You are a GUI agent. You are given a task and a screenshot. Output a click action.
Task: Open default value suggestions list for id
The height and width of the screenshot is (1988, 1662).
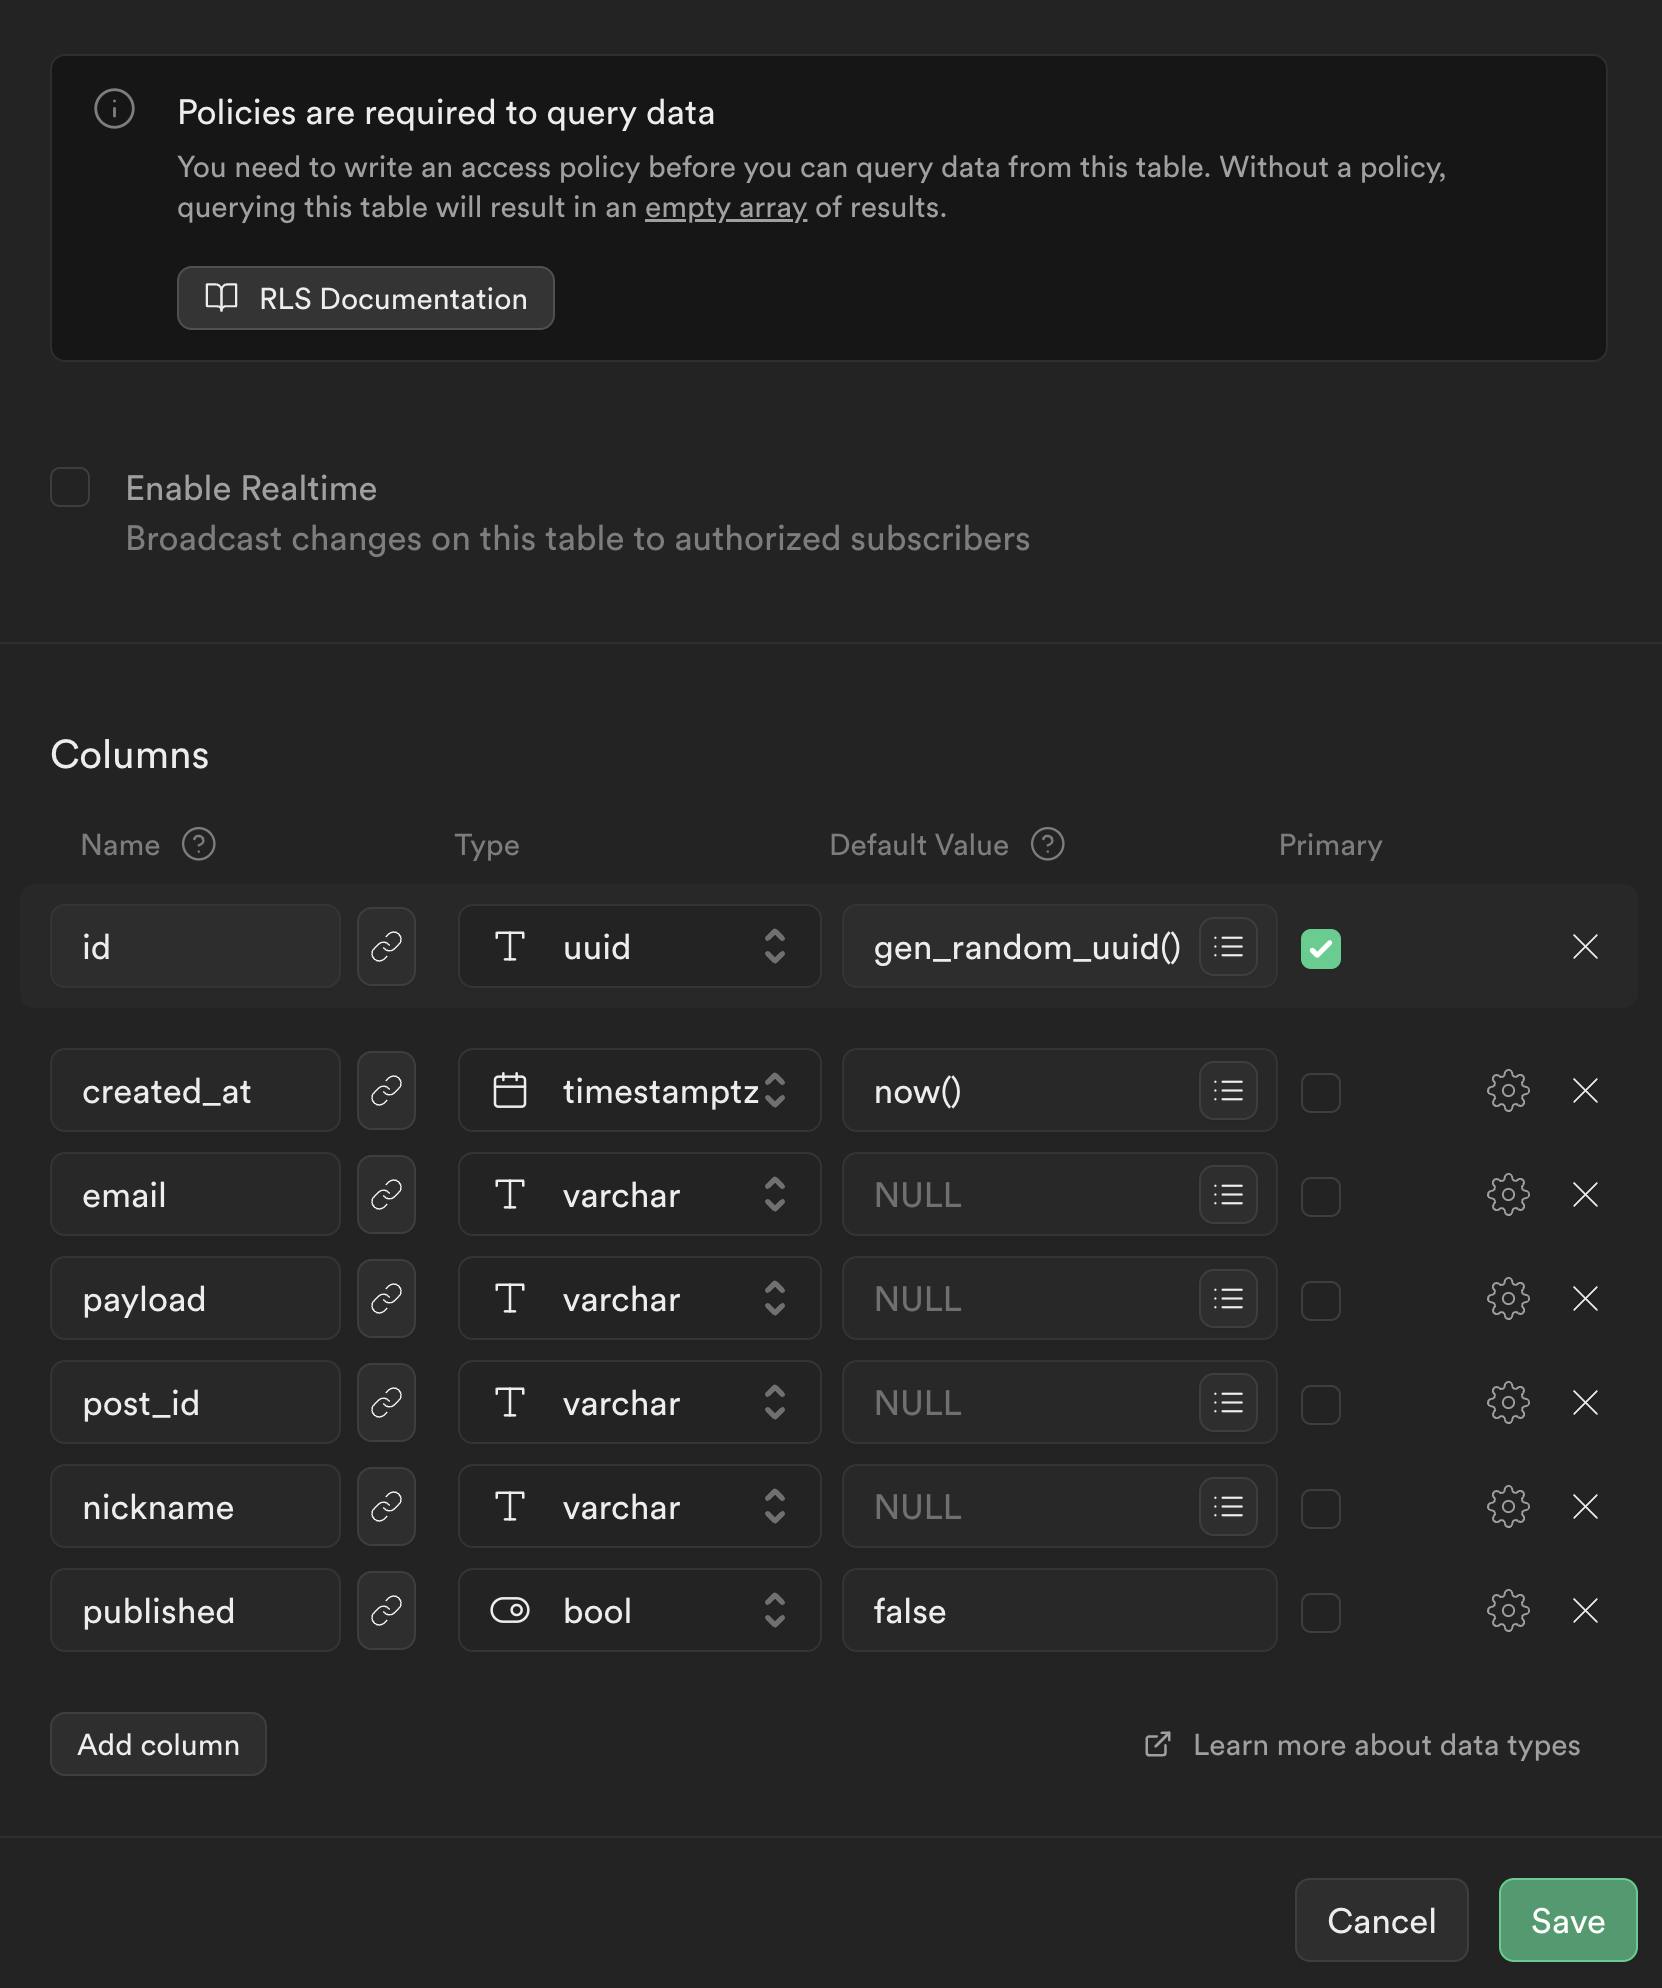[x=1228, y=946]
